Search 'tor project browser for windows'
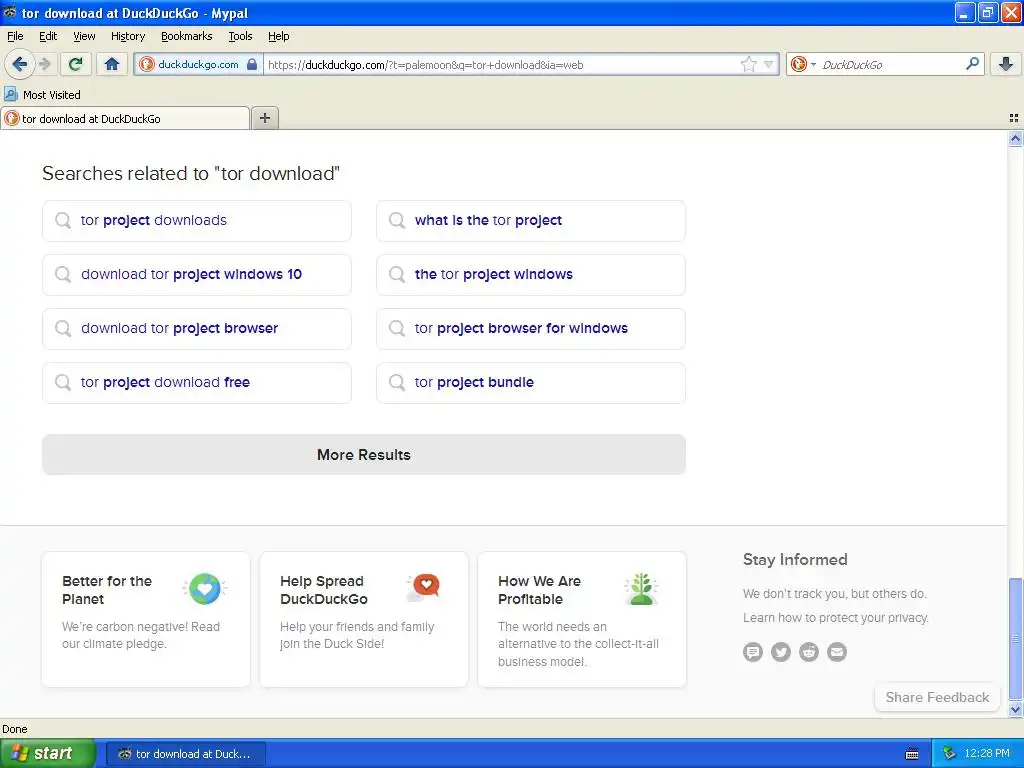This screenshot has height=768, width=1024. [530, 328]
